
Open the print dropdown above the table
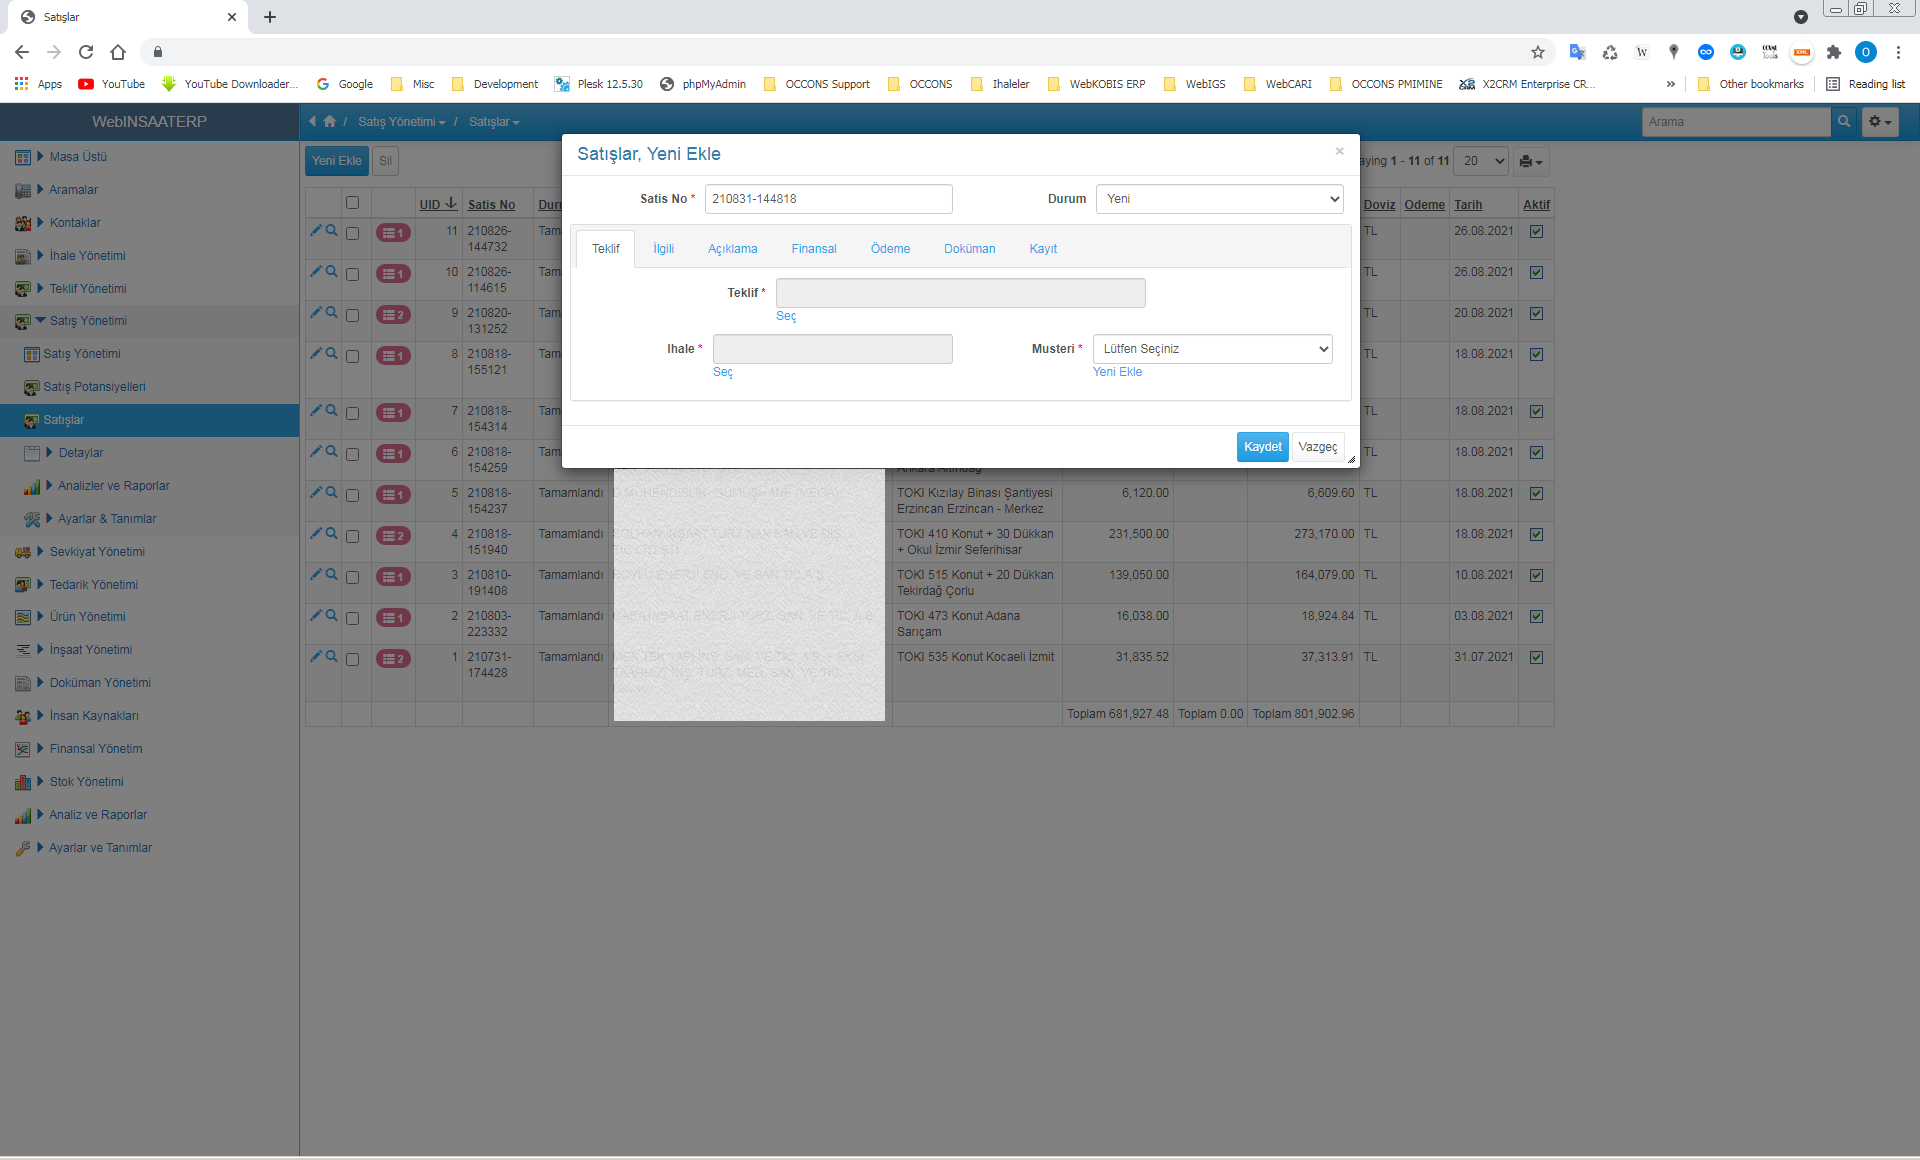tap(1530, 161)
